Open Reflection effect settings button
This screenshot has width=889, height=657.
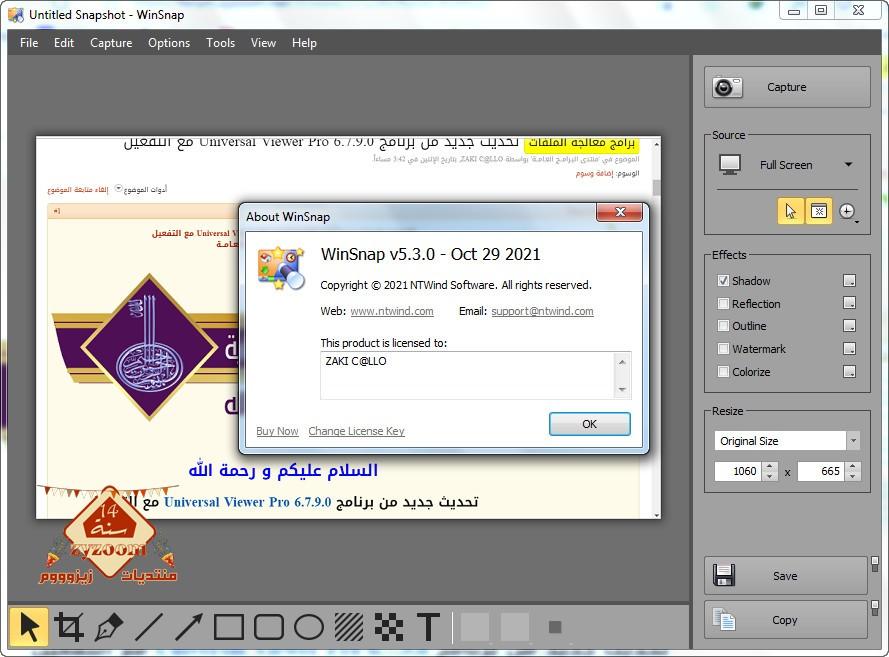[849, 303]
